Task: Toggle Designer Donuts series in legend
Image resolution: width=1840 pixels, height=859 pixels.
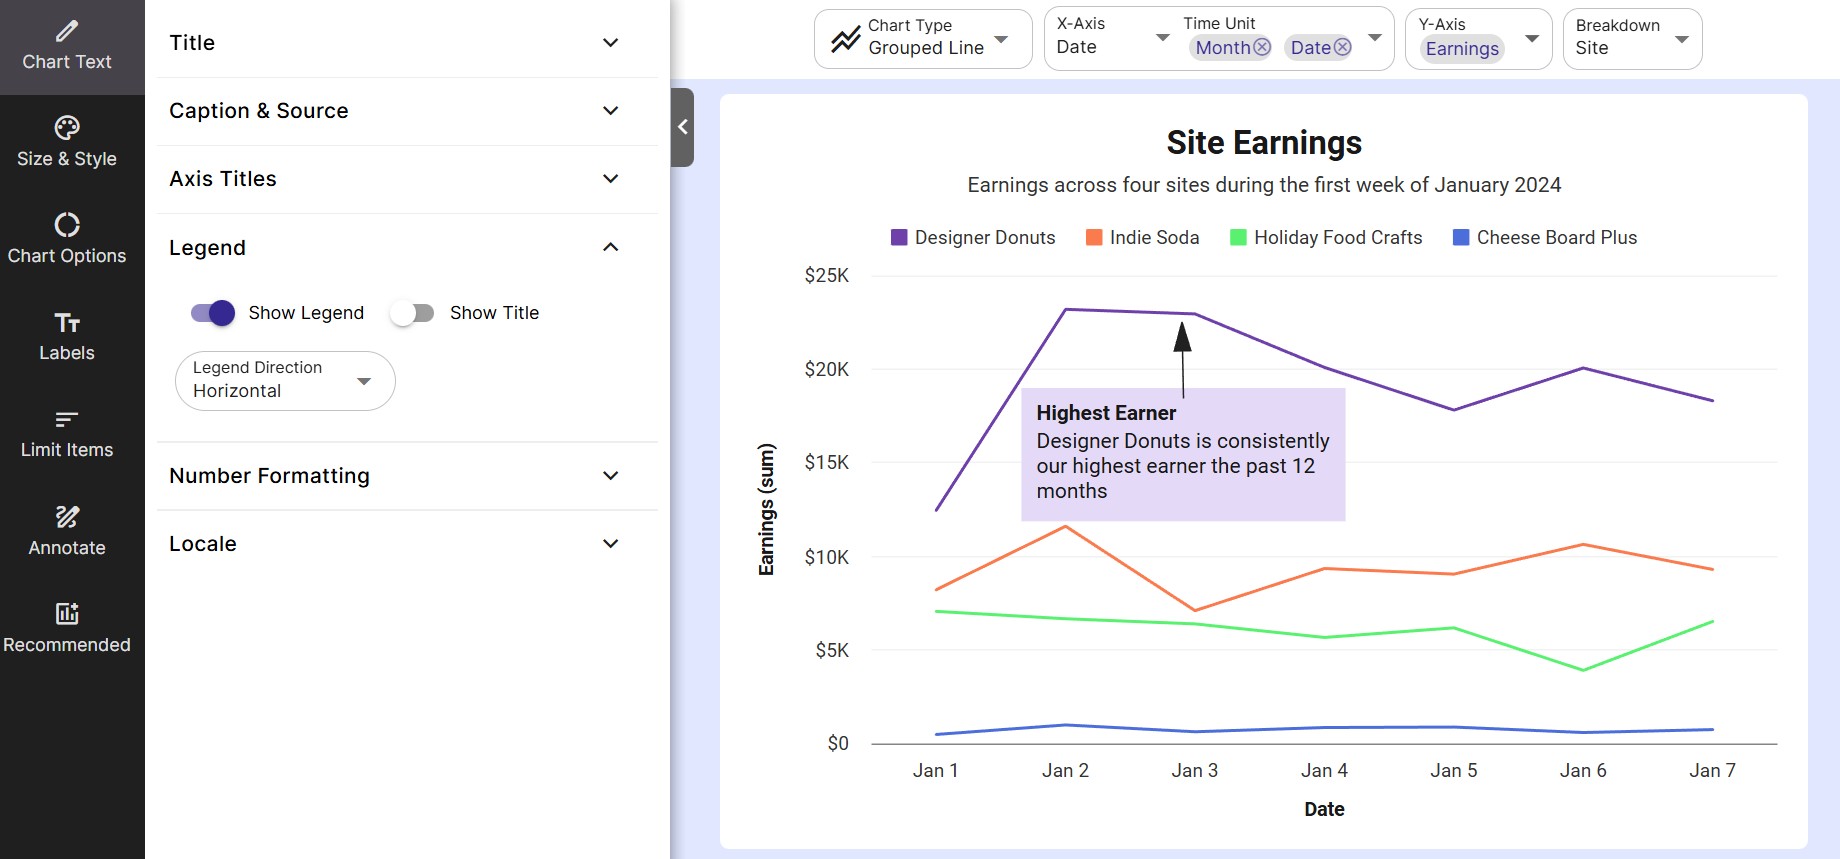Action: (973, 238)
